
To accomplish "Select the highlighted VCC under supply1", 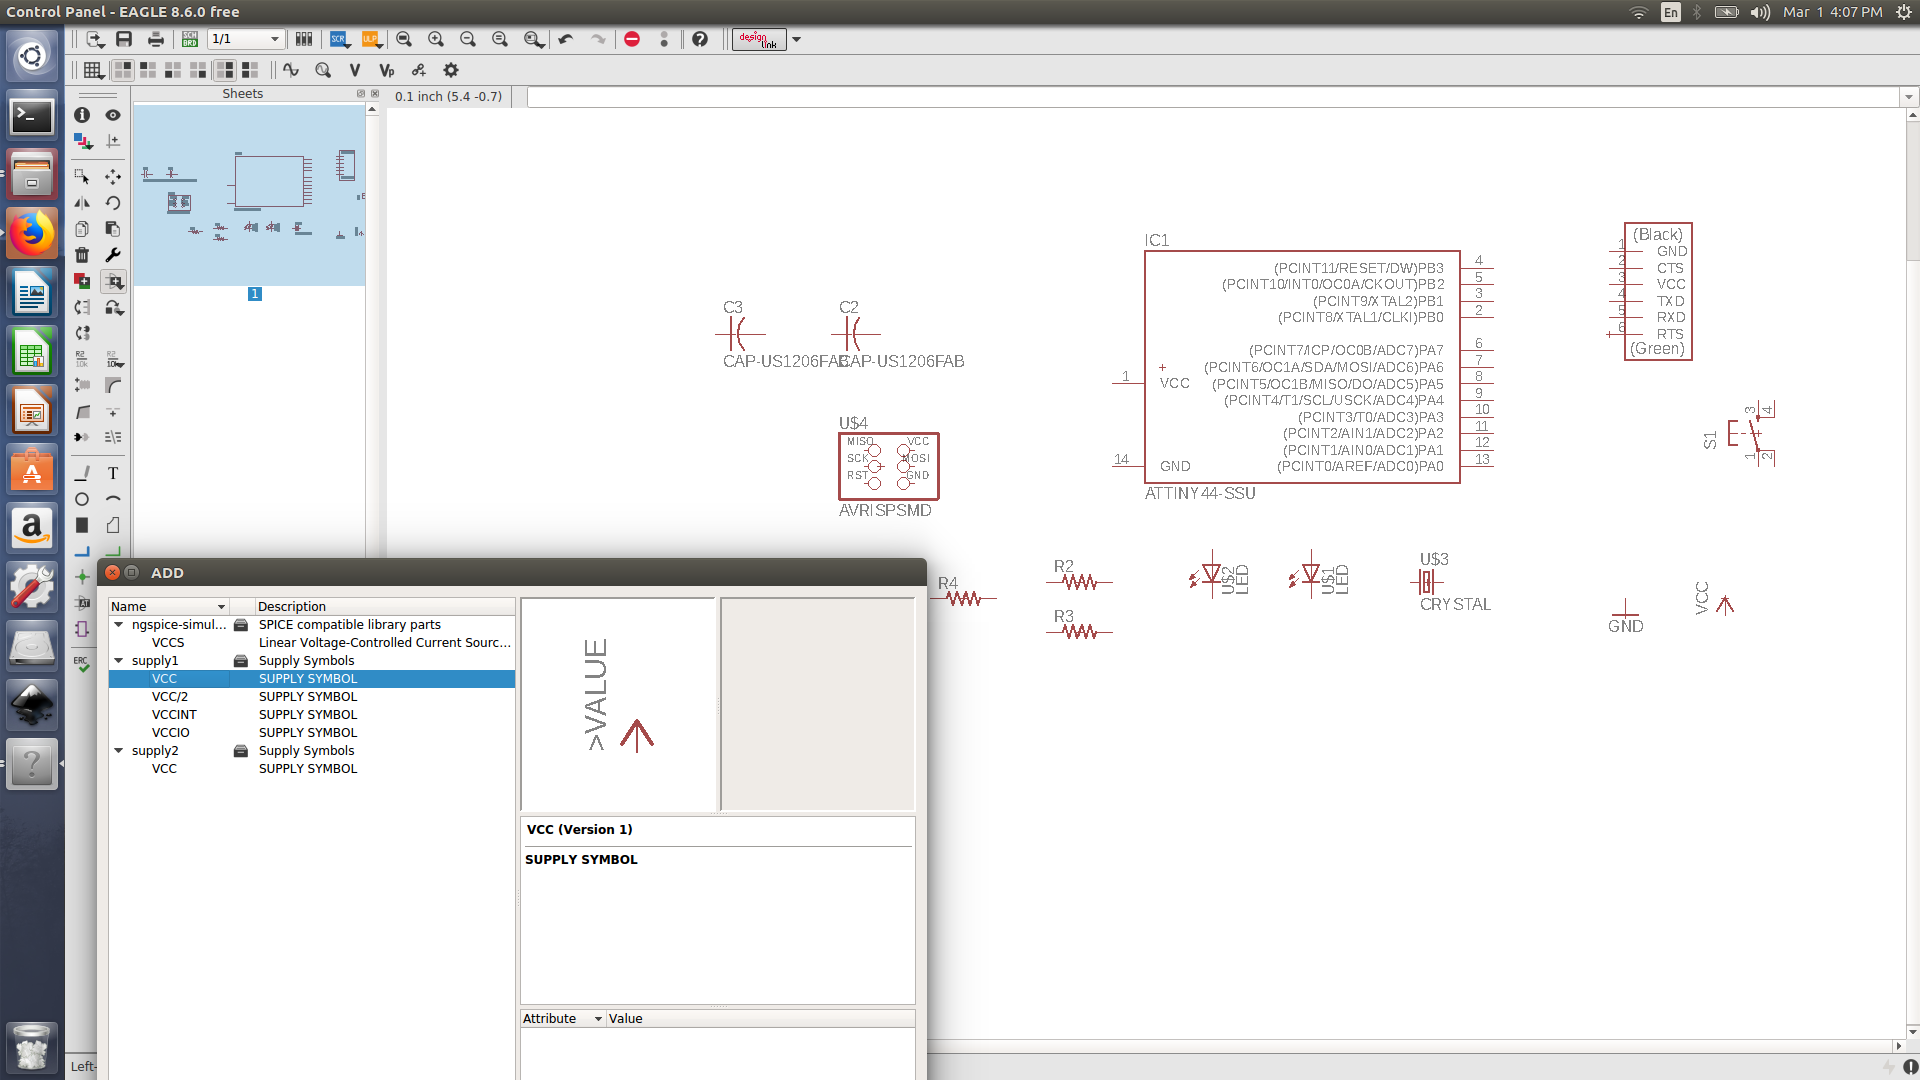I will 312,679.
